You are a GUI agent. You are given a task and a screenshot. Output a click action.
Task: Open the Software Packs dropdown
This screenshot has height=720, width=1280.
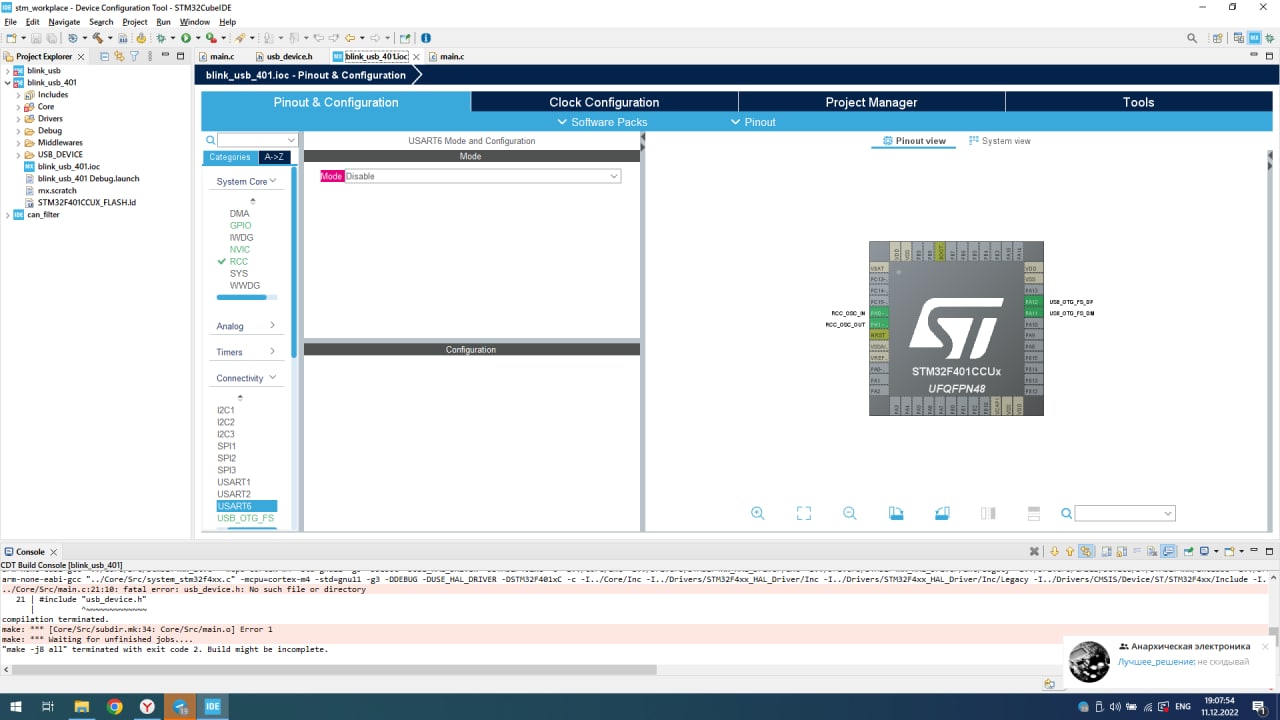click(602, 122)
